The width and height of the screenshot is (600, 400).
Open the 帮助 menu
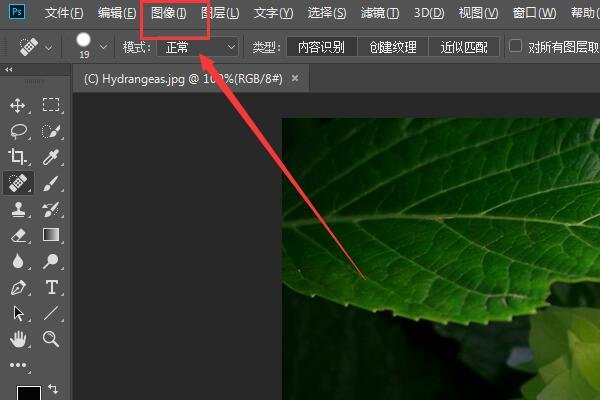click(585, 13)
